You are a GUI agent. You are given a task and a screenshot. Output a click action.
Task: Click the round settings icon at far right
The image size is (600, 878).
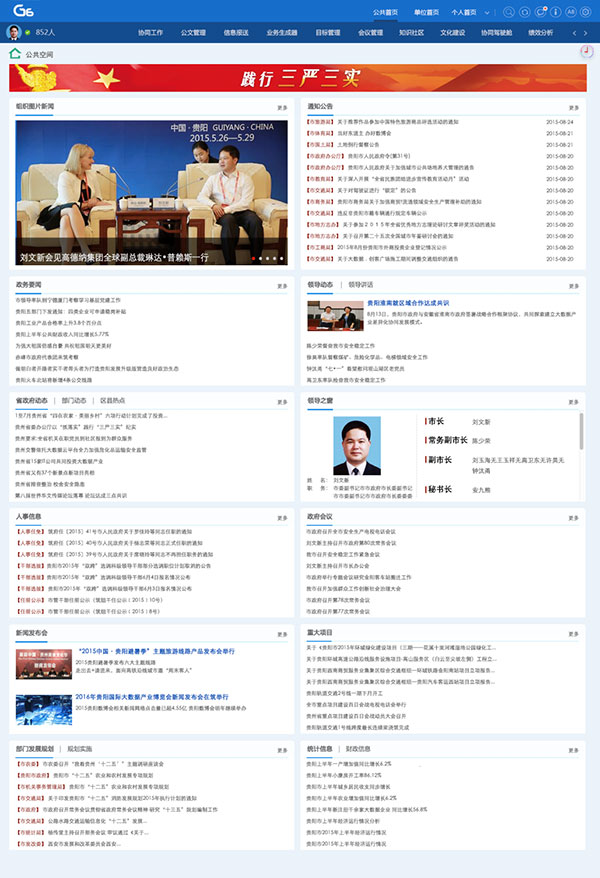tap(586, 12)
